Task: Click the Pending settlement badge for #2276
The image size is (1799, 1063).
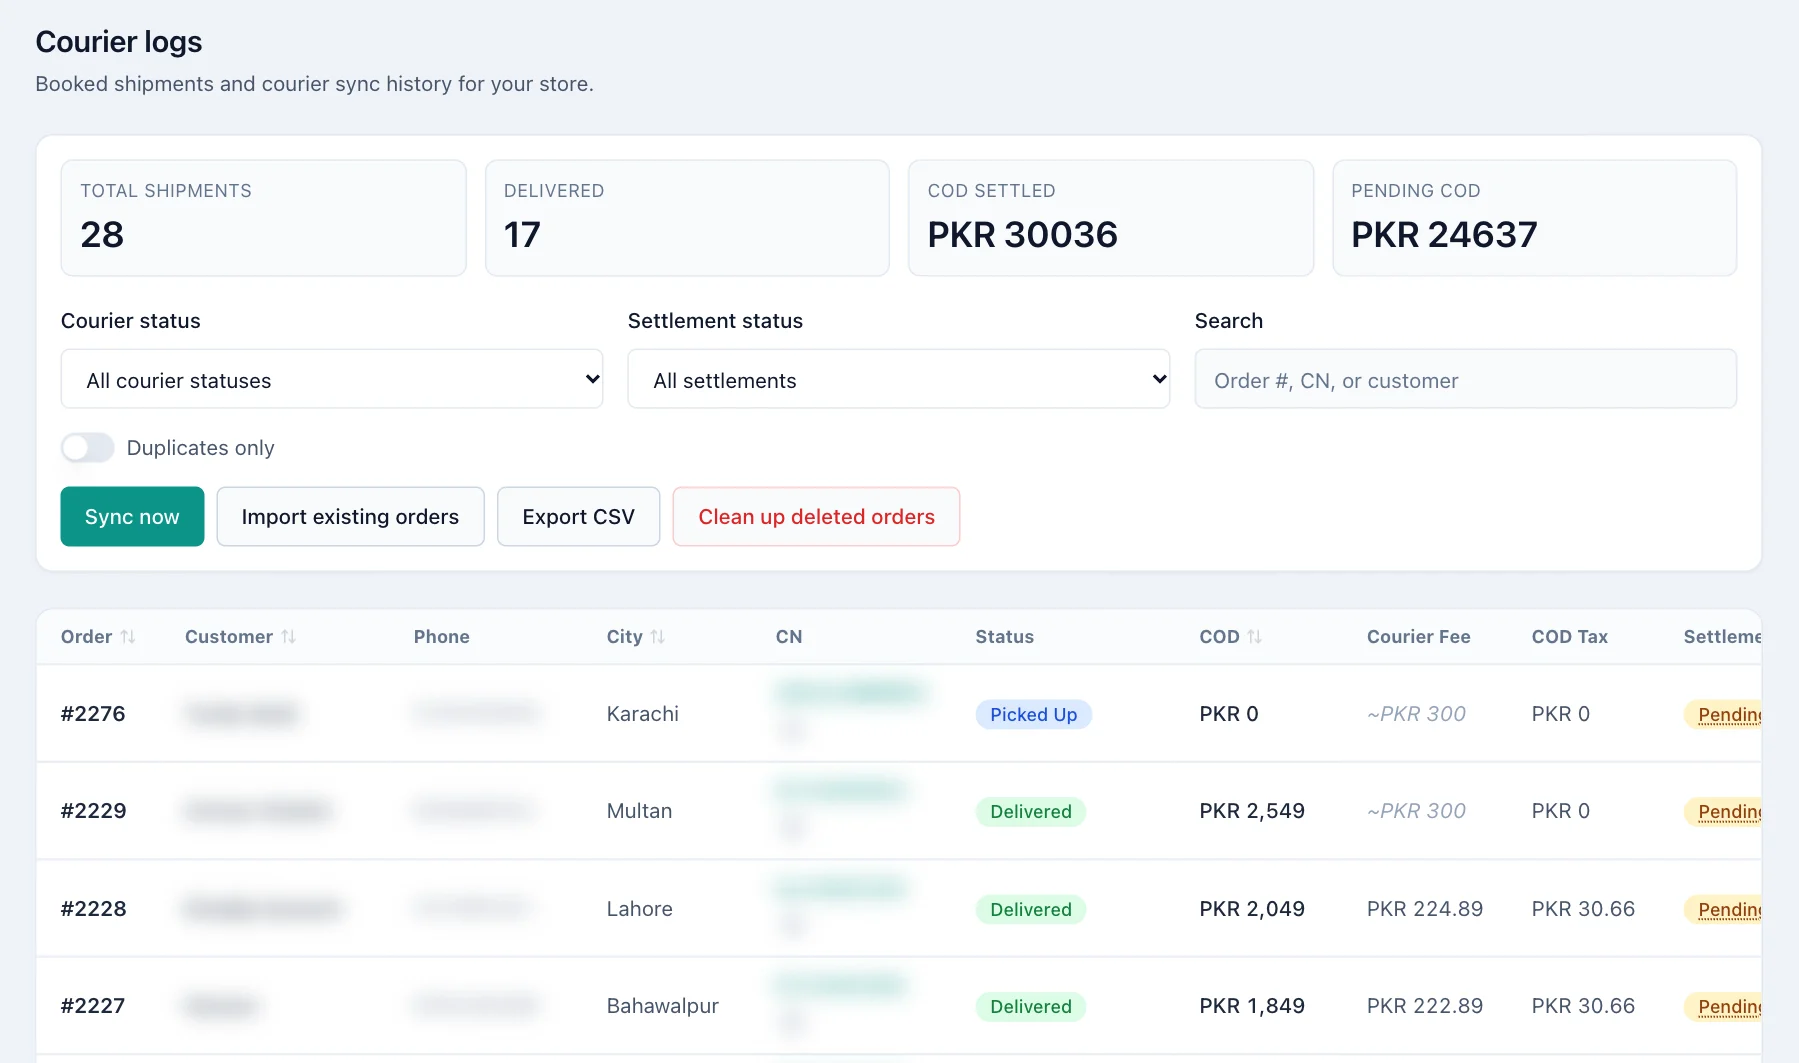Action: tap(1723, 715)
